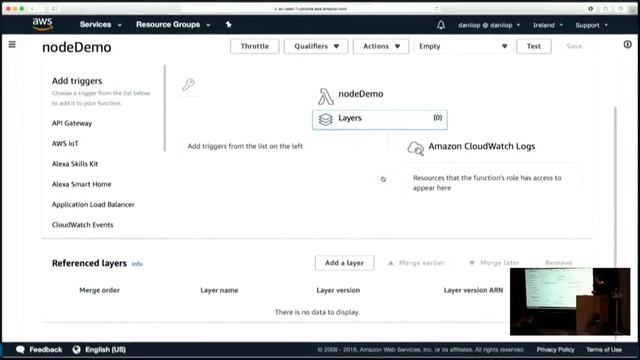Image resolution: width=640 pixels, height=360 pixels.
Task: Select the nodeDemo Lambda function icon
Action: pyautogui.click(x=325, y=96)
